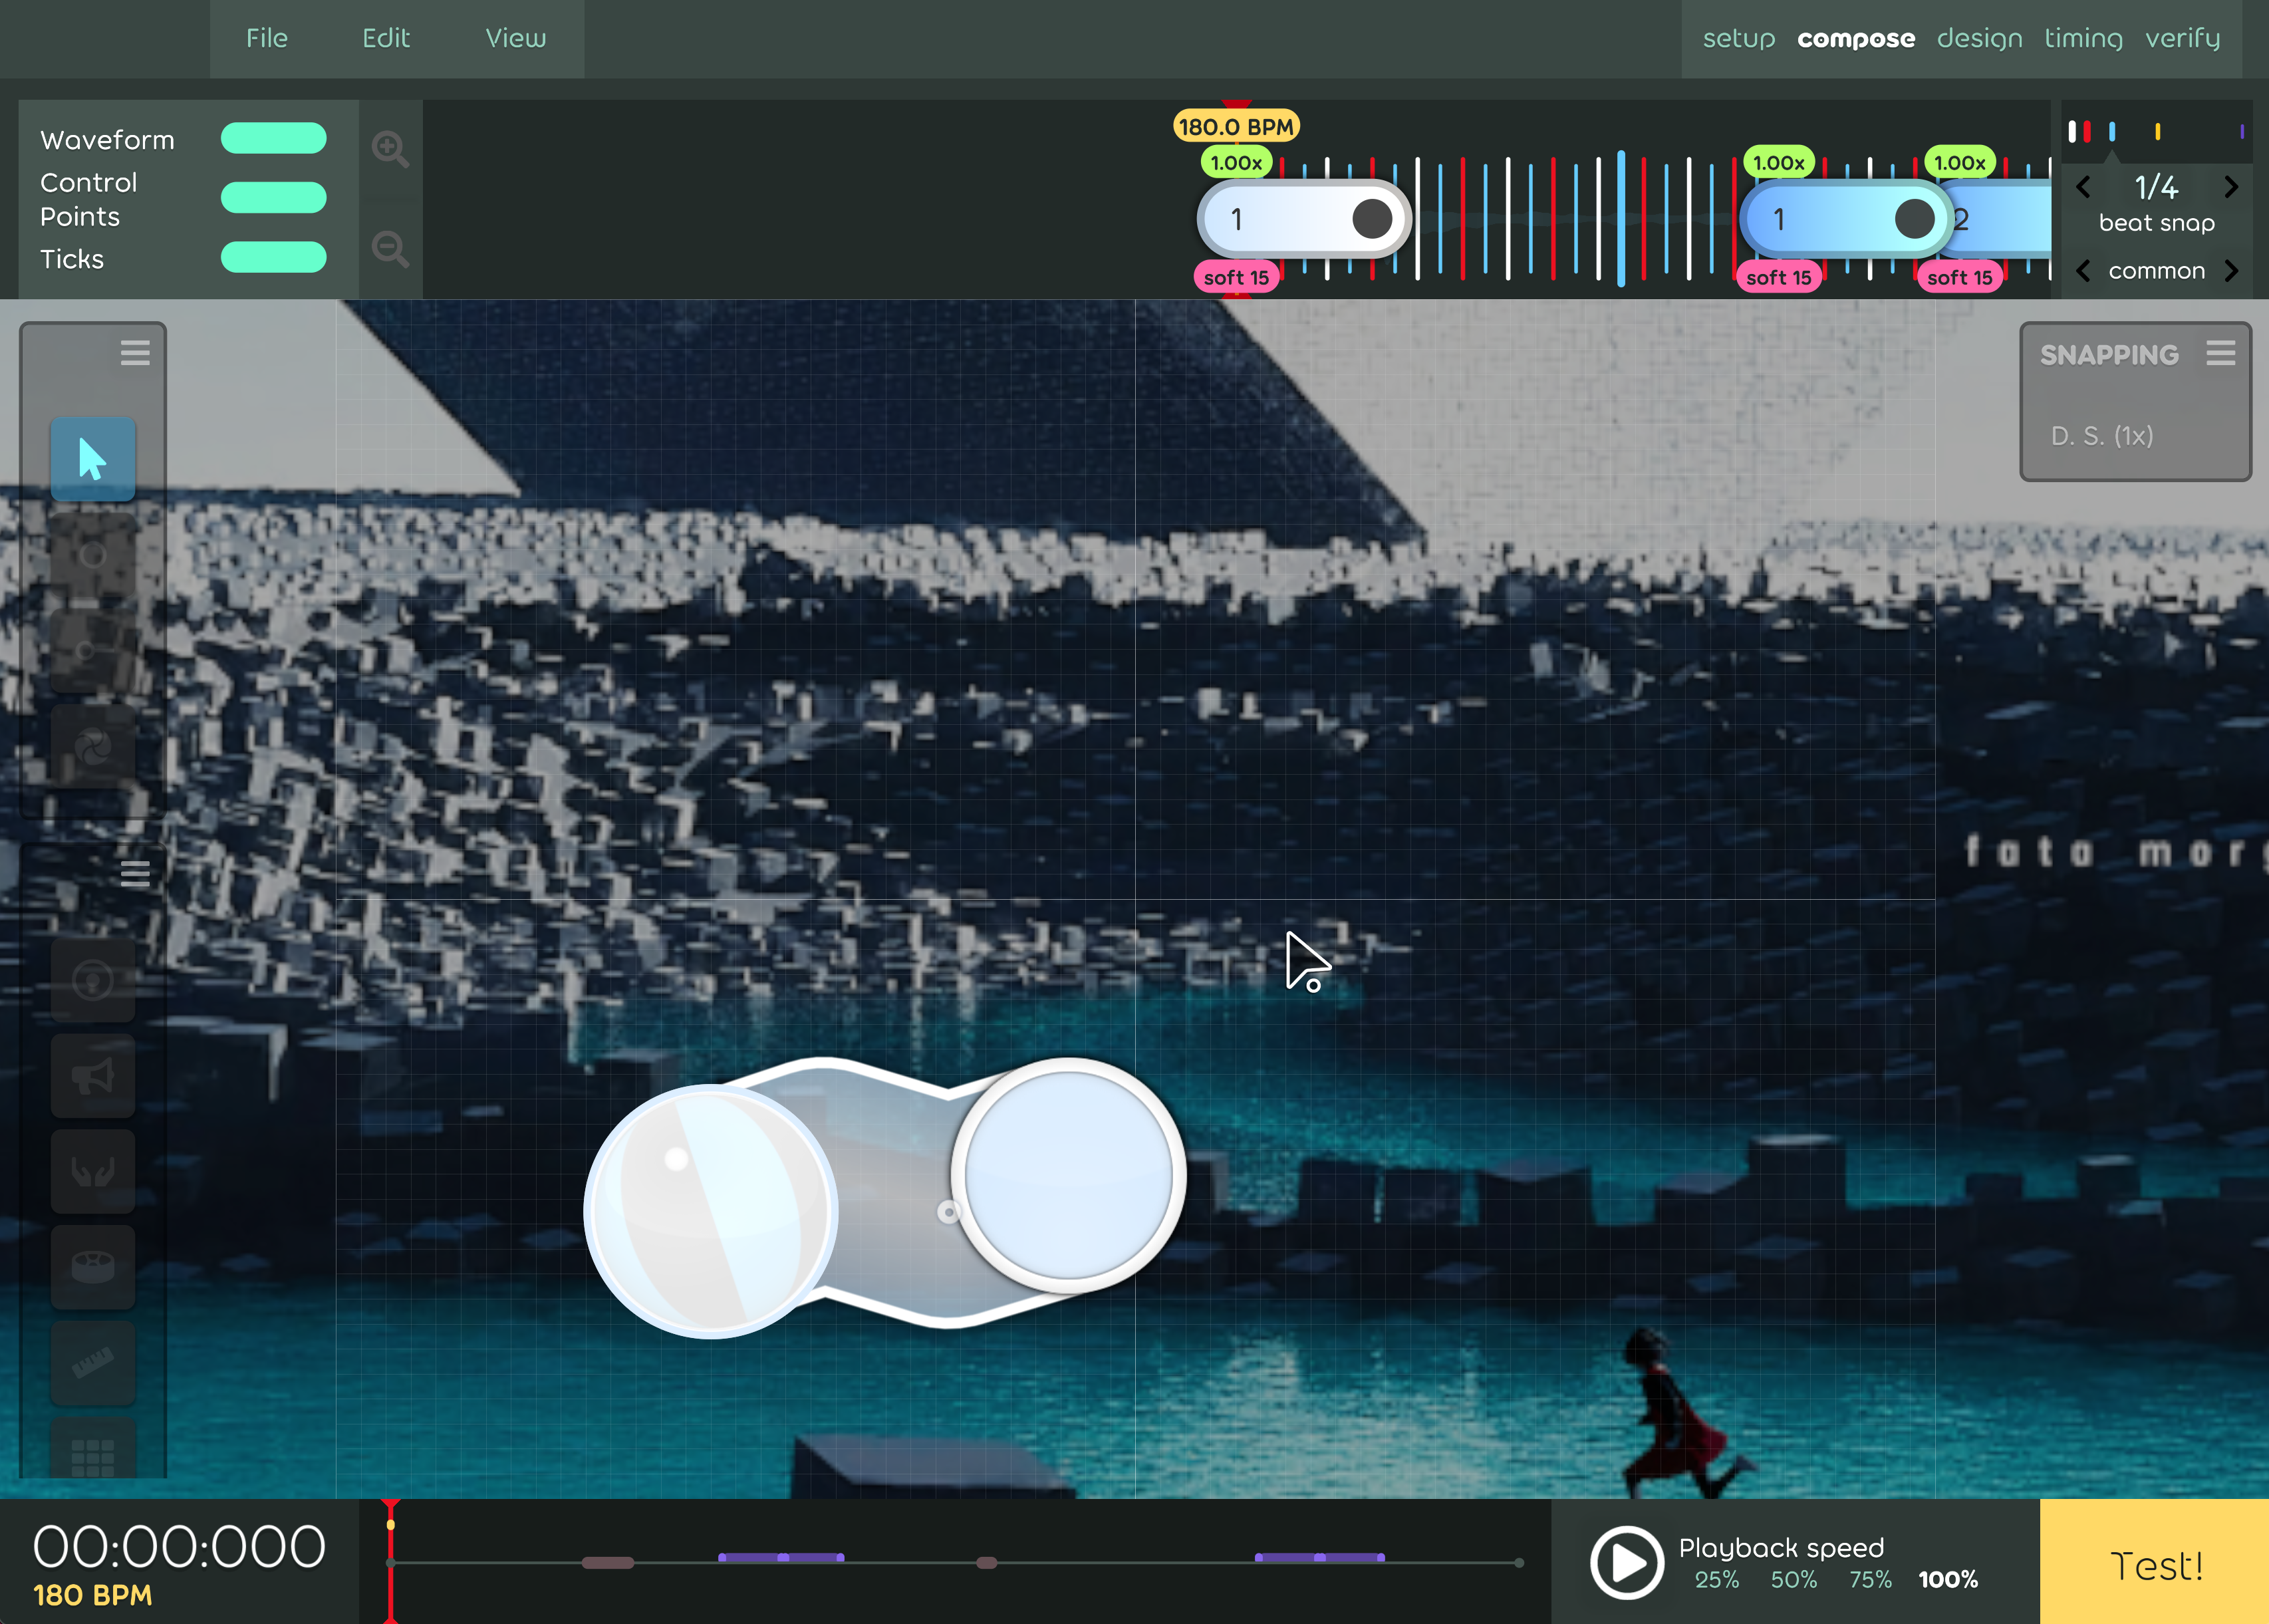Toggle the whistle megaphone hitsound
2269x1624 pixels.
tap(93, 1076)
